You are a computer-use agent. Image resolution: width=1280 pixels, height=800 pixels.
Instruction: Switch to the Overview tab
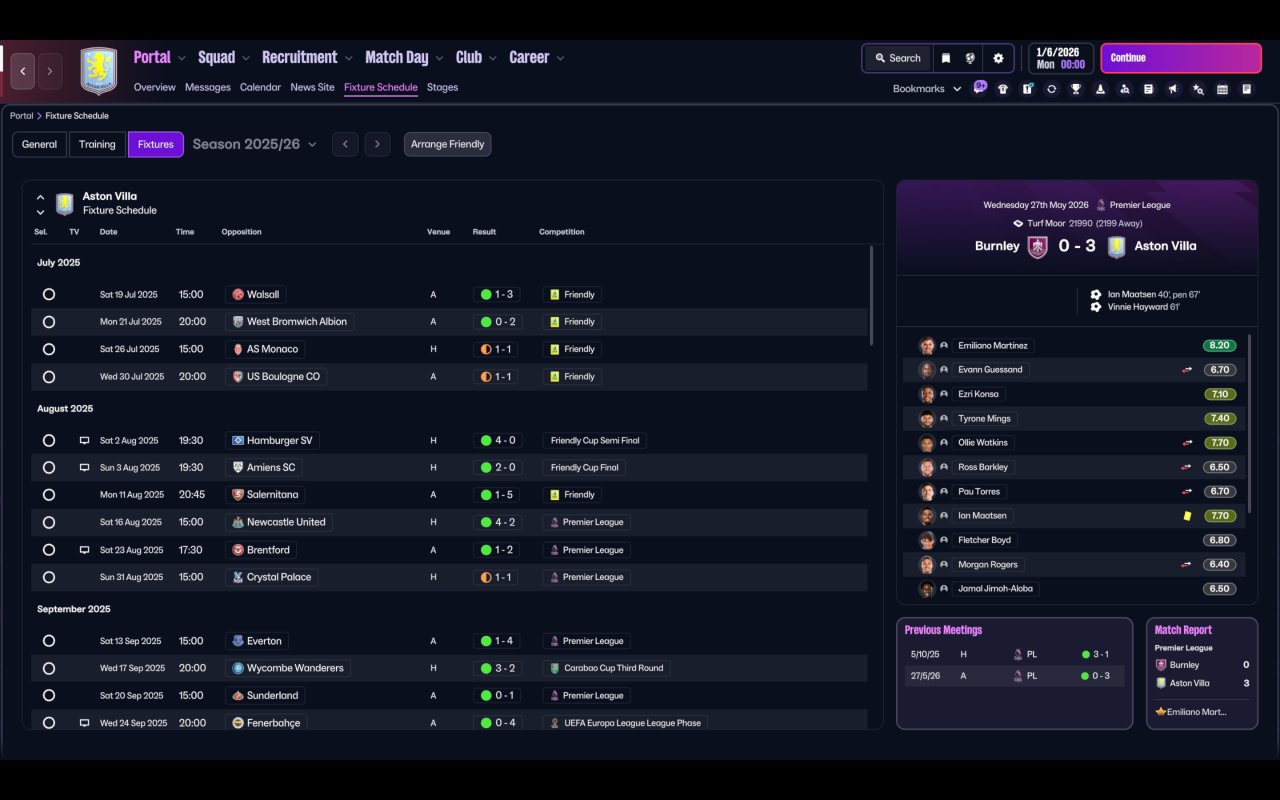pyautogui.click(x=155, y=88)
